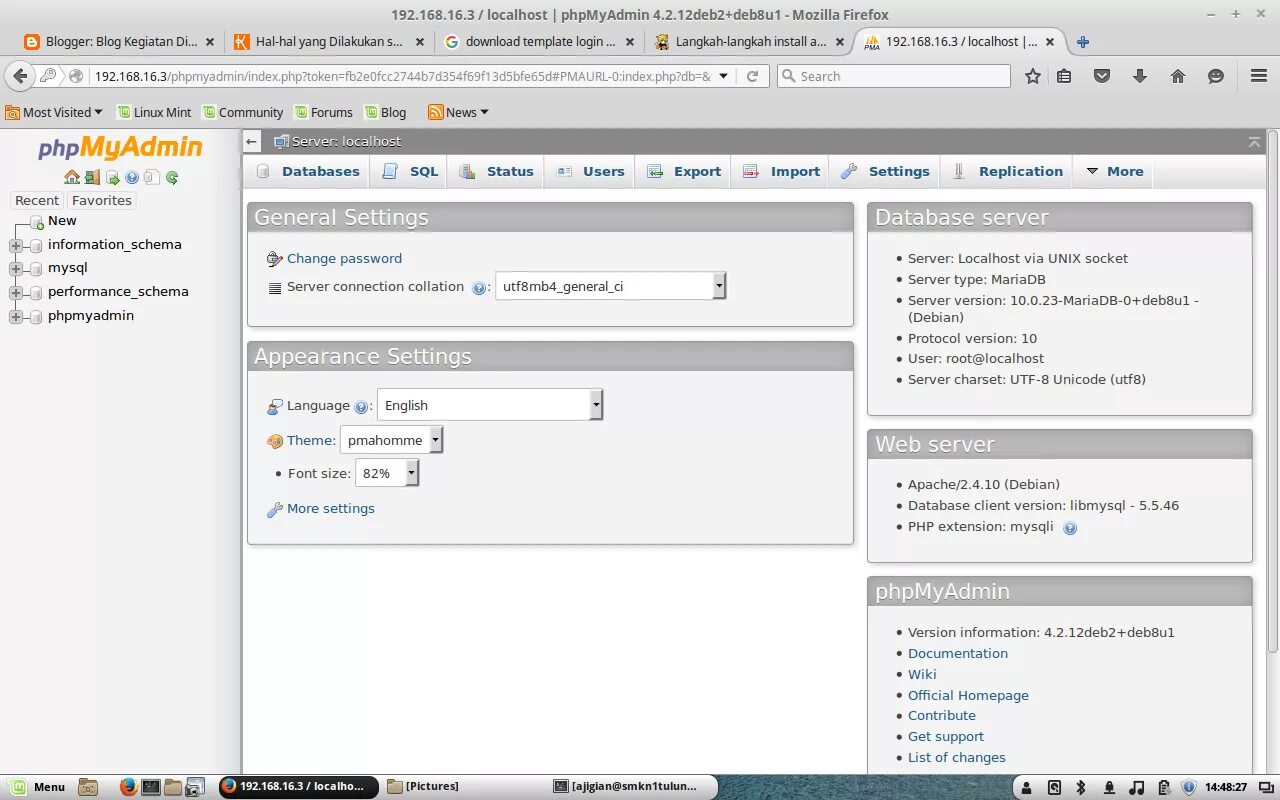Switch to the download template login browser tab
1280x800 pixels.
pyautogui.click(x=540, y=42)
